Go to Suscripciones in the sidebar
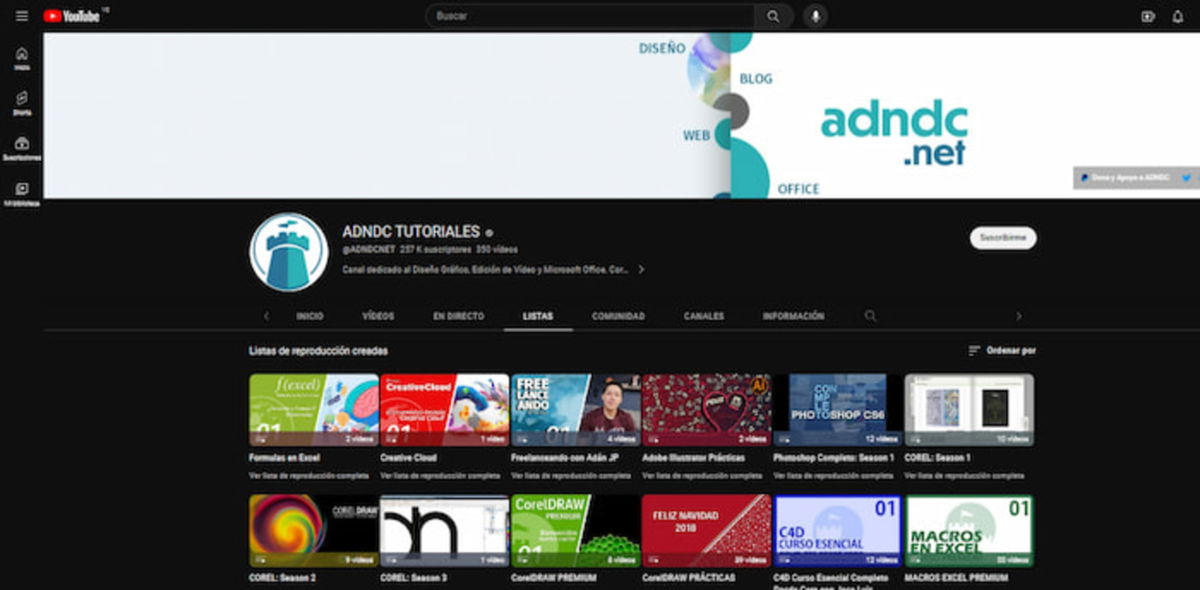The width and height of the screenshot is (1200, 590). coord(20,148)
